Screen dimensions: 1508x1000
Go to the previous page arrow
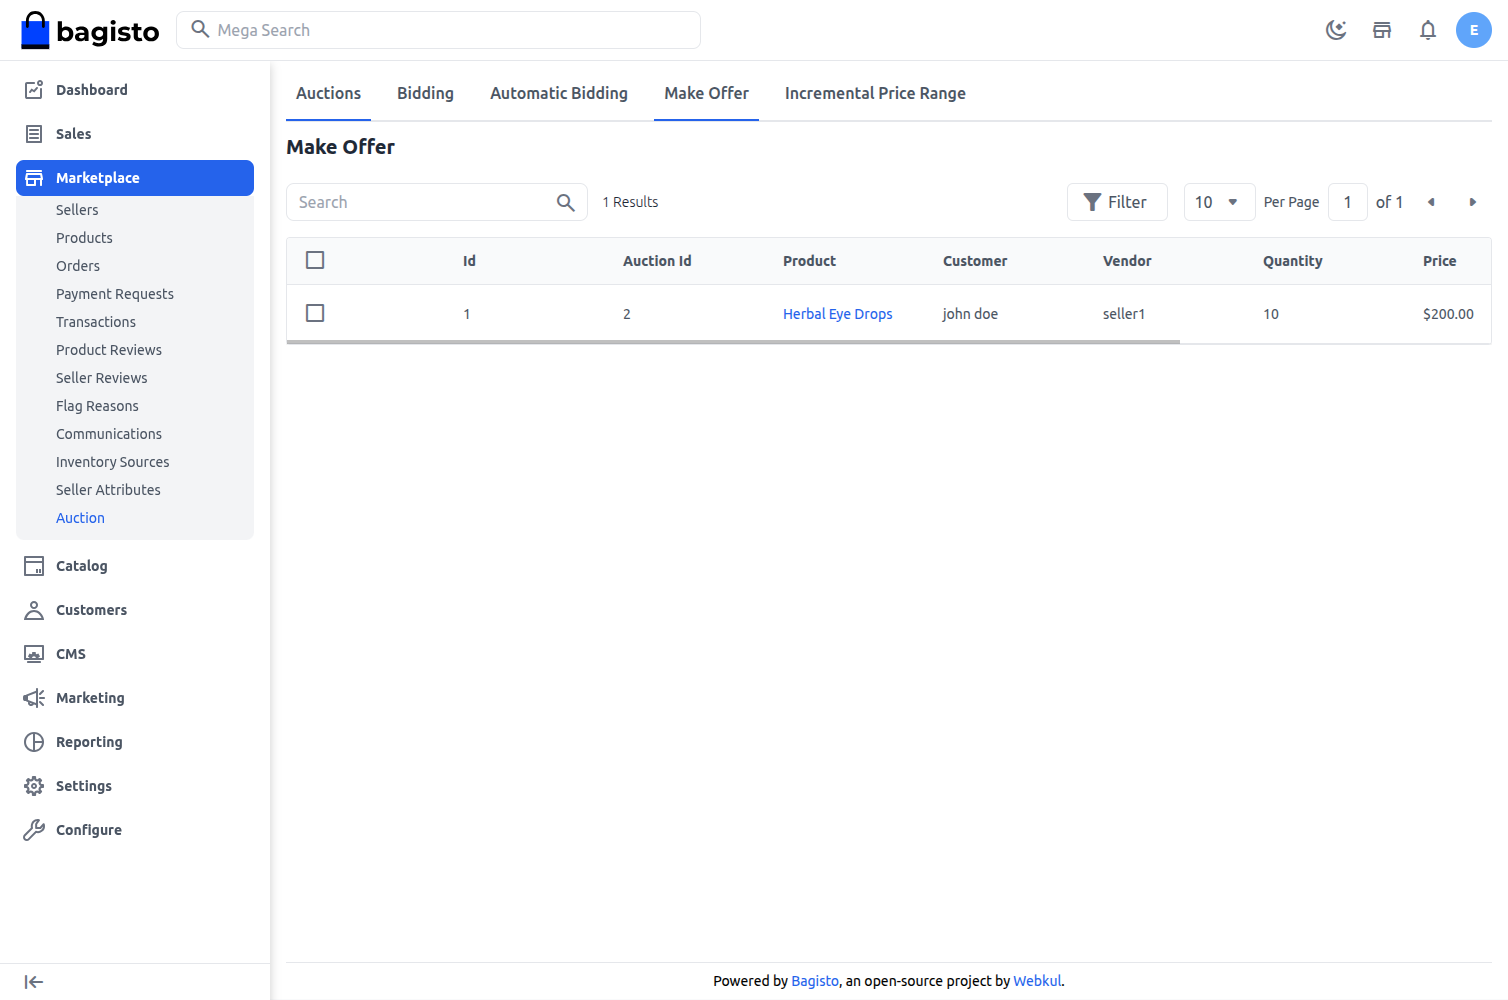[x=1431, y=202]
